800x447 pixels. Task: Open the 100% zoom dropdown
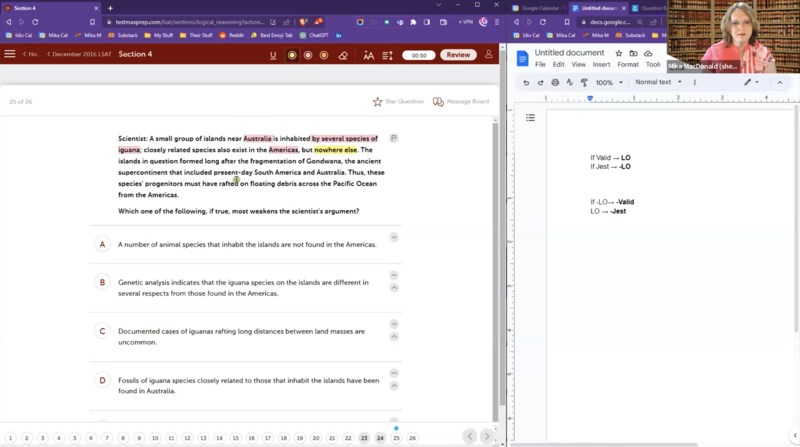tap(608, 82)
